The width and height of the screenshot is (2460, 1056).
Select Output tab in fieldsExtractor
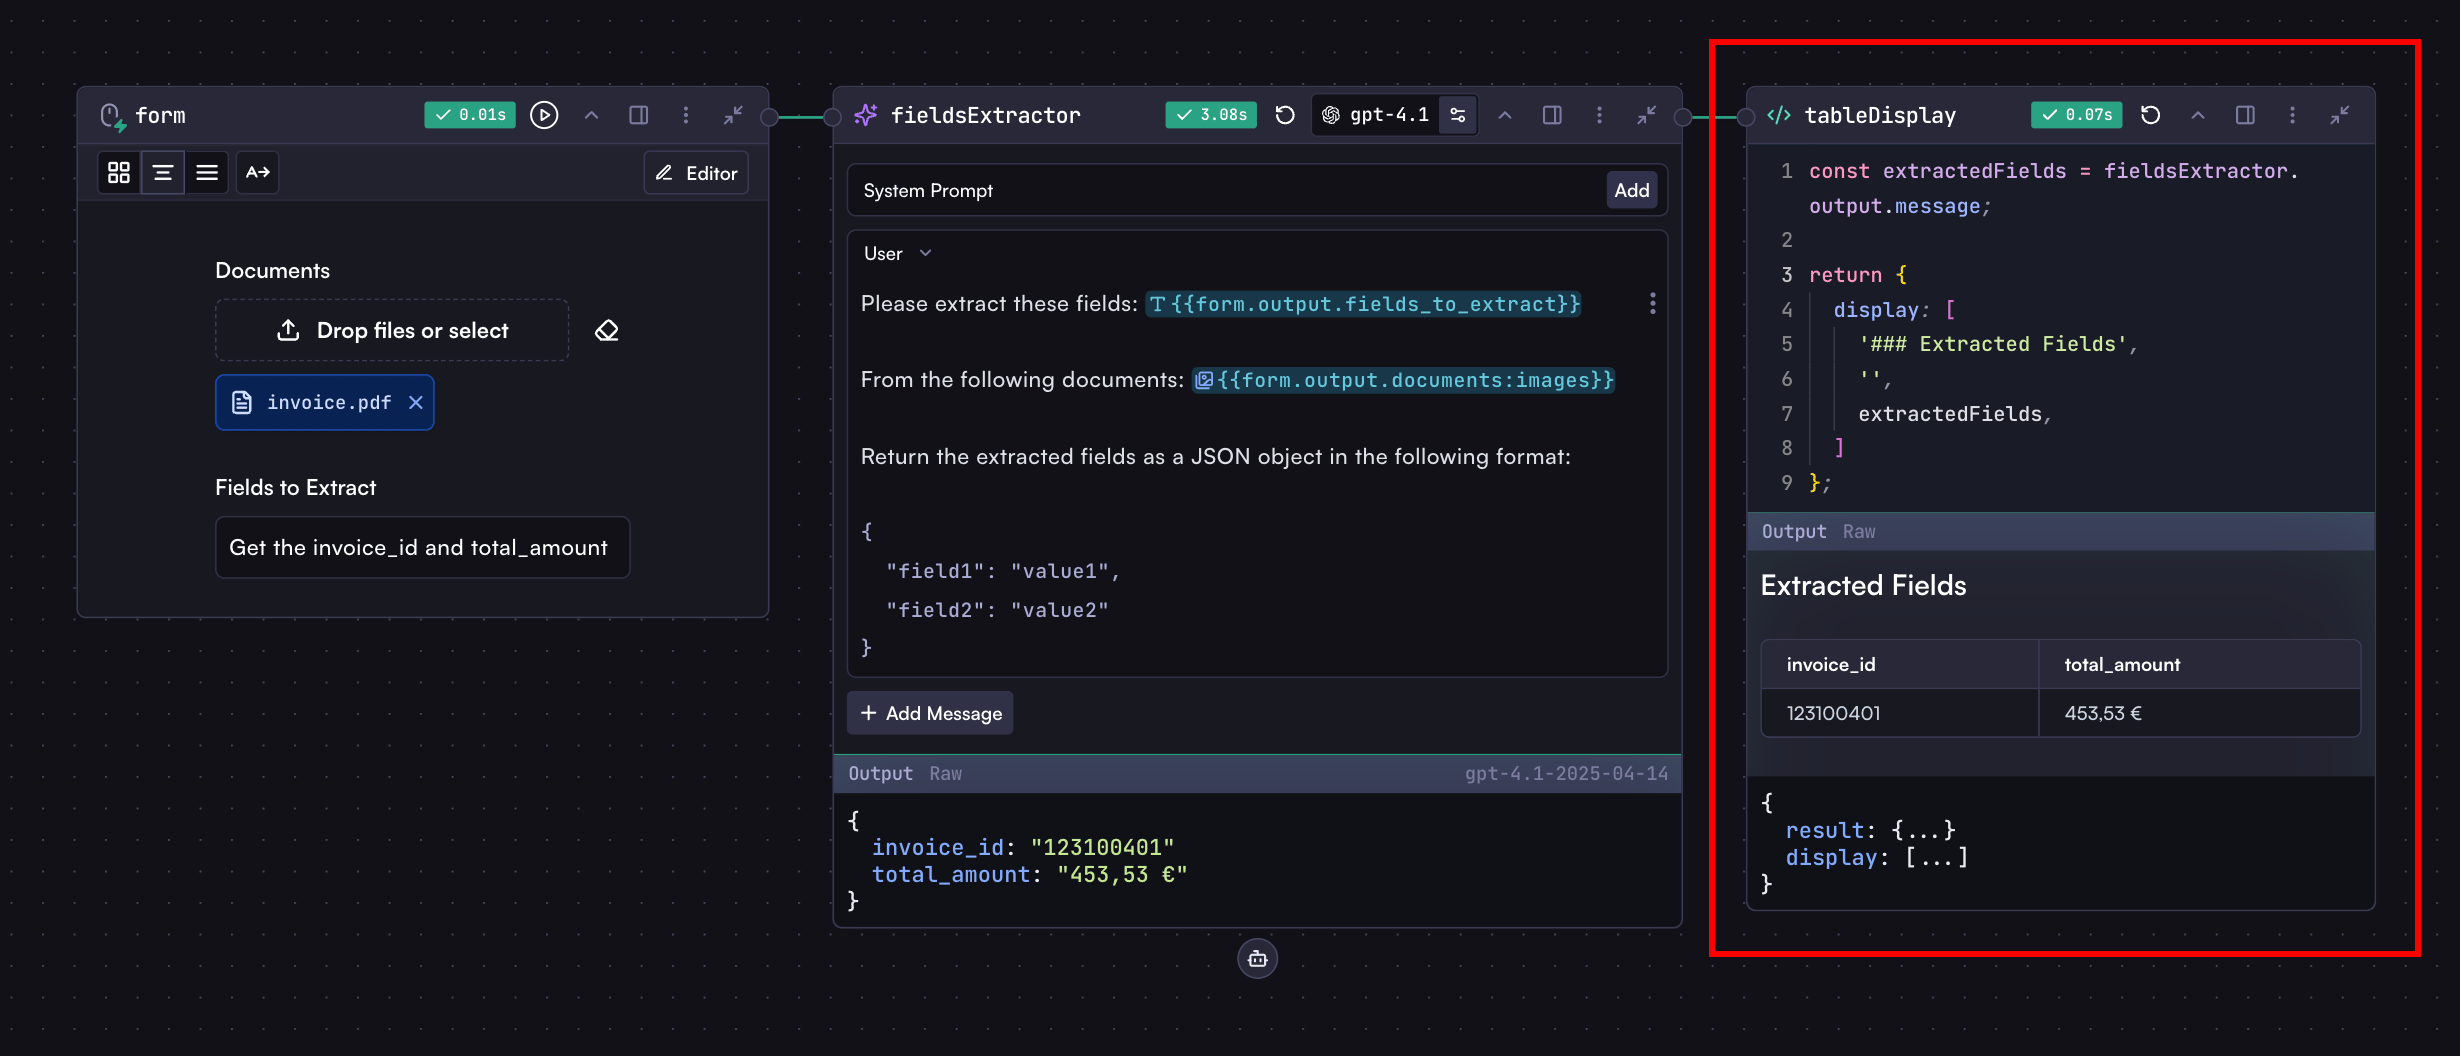pyautogui.click(x=880, y=773)
